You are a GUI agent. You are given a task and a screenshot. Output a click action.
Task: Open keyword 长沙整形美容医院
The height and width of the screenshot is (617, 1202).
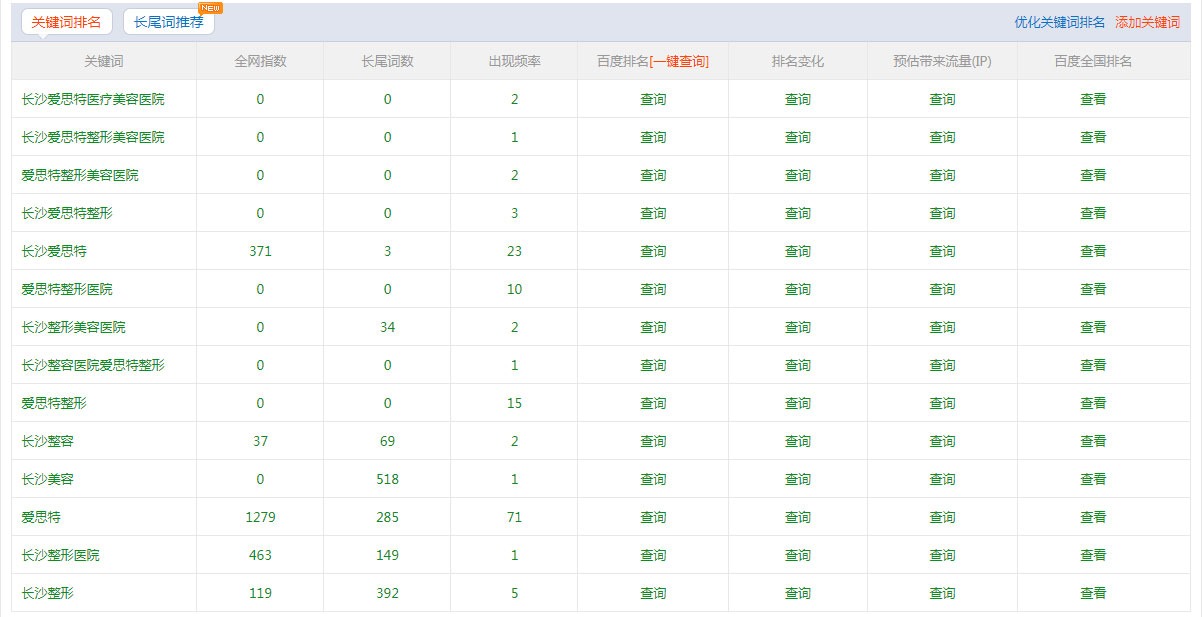click(x=74, y=327)
